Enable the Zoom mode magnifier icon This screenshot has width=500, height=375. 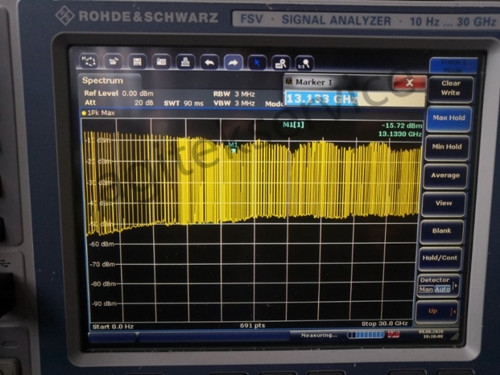click(x=281, y=63)
